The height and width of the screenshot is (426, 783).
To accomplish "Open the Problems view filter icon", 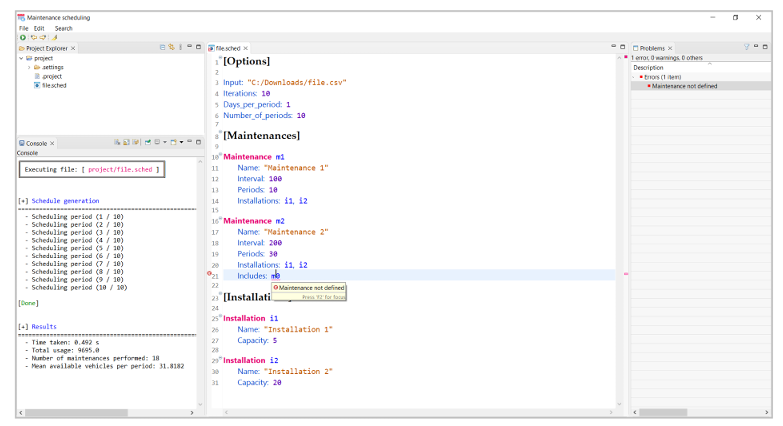I will tap(747, 47).
